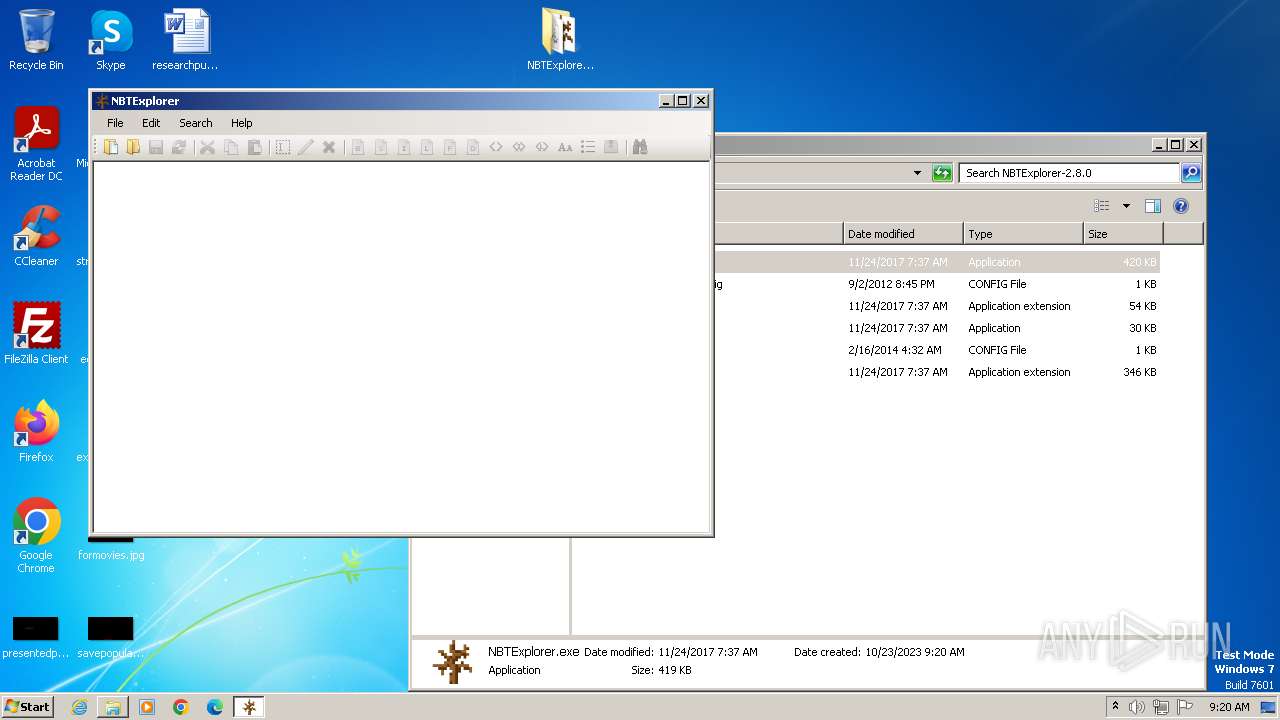Open the Explorer change view dropdown arrow
Viewport: 1280px width, 720px height.
pyautogui.click(x=1126, y=206)
